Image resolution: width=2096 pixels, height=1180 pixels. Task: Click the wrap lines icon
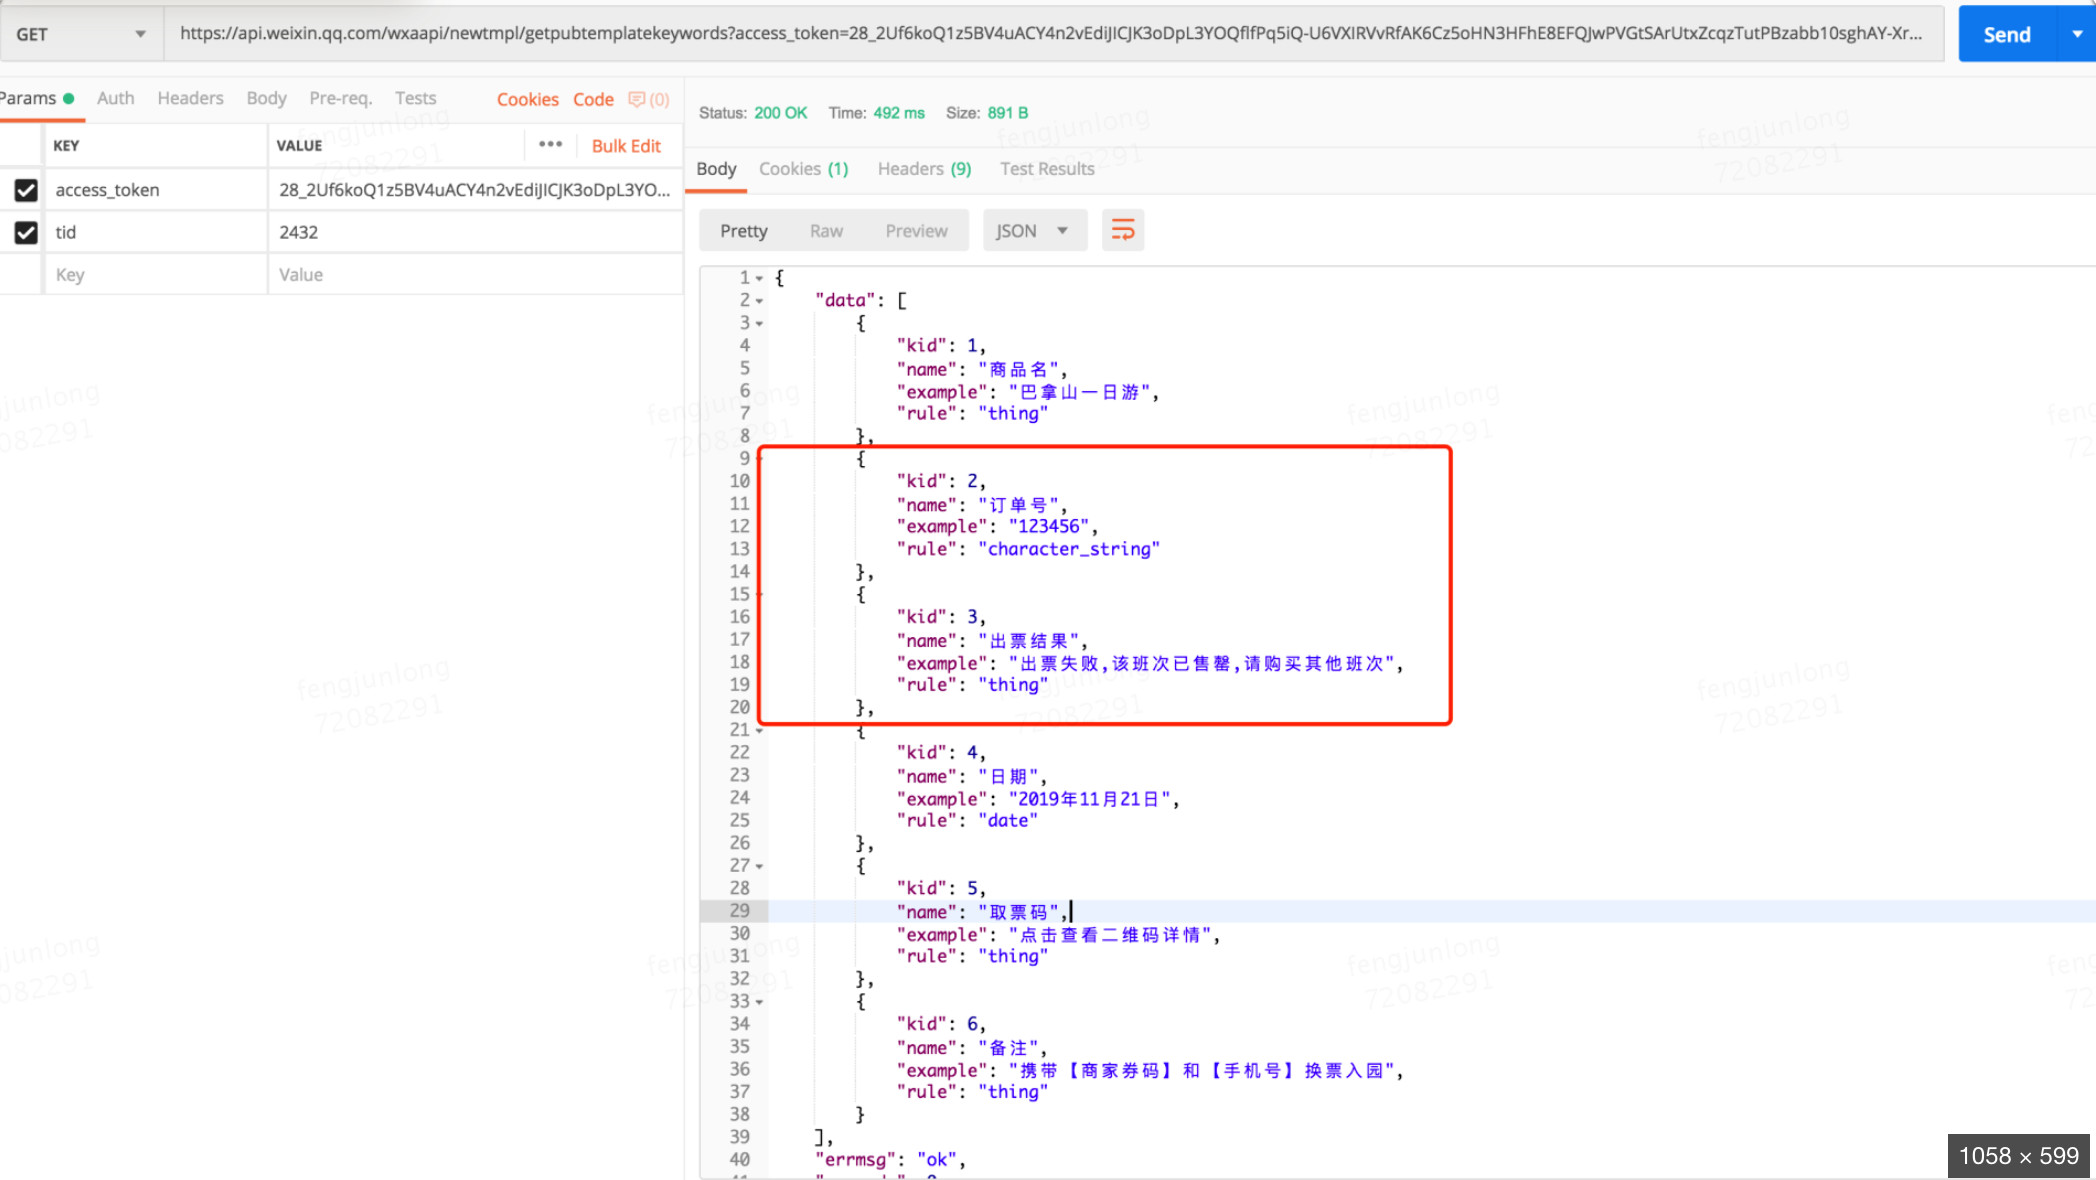click(1122, 231)
